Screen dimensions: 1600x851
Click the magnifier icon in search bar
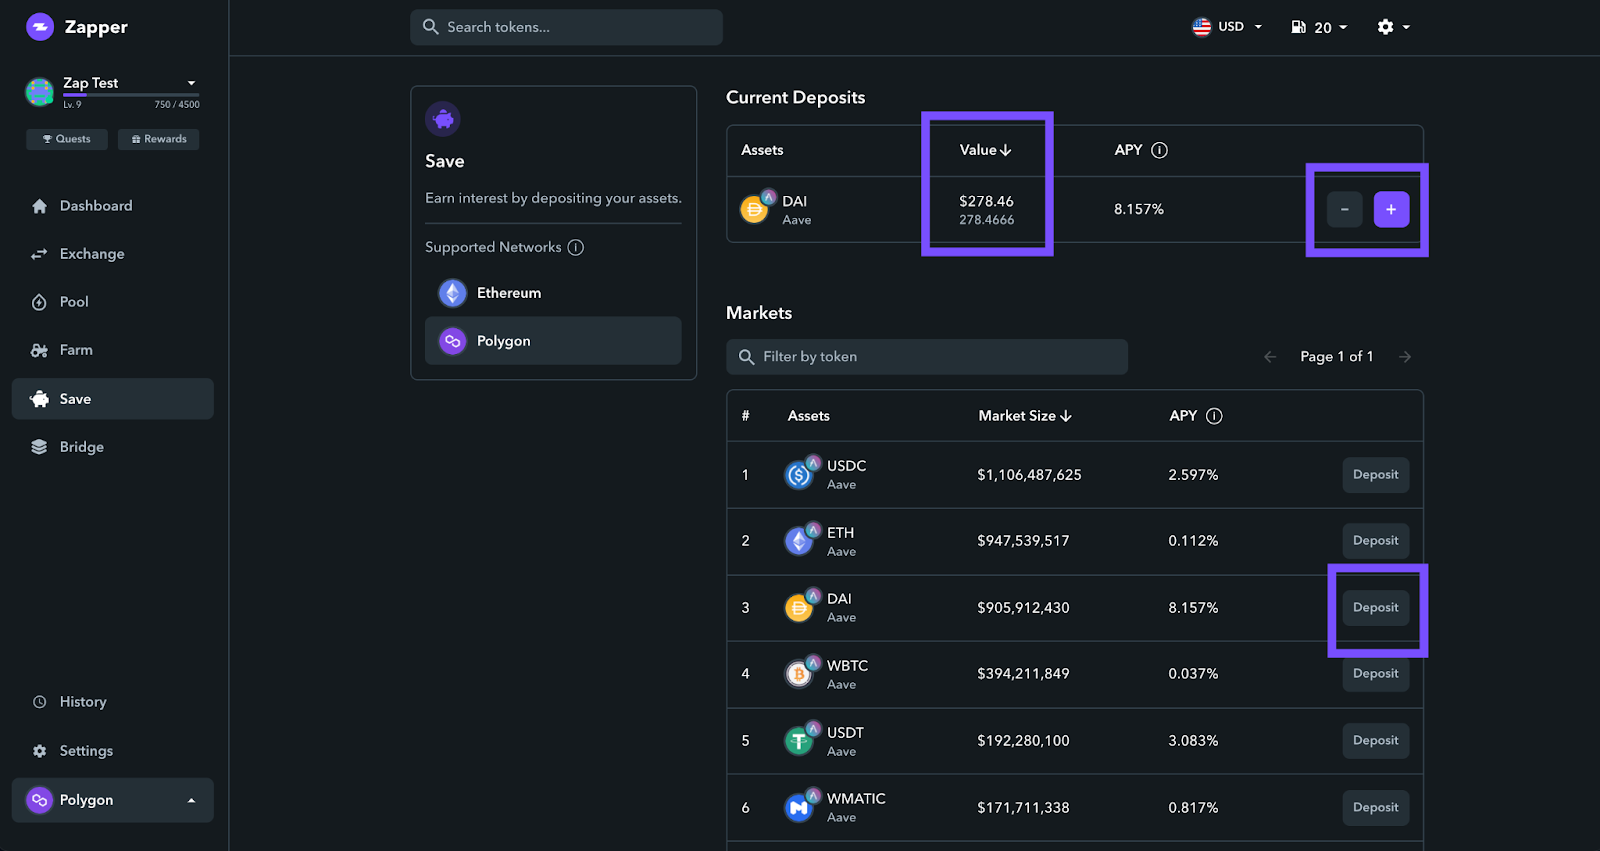click(431, 27)
